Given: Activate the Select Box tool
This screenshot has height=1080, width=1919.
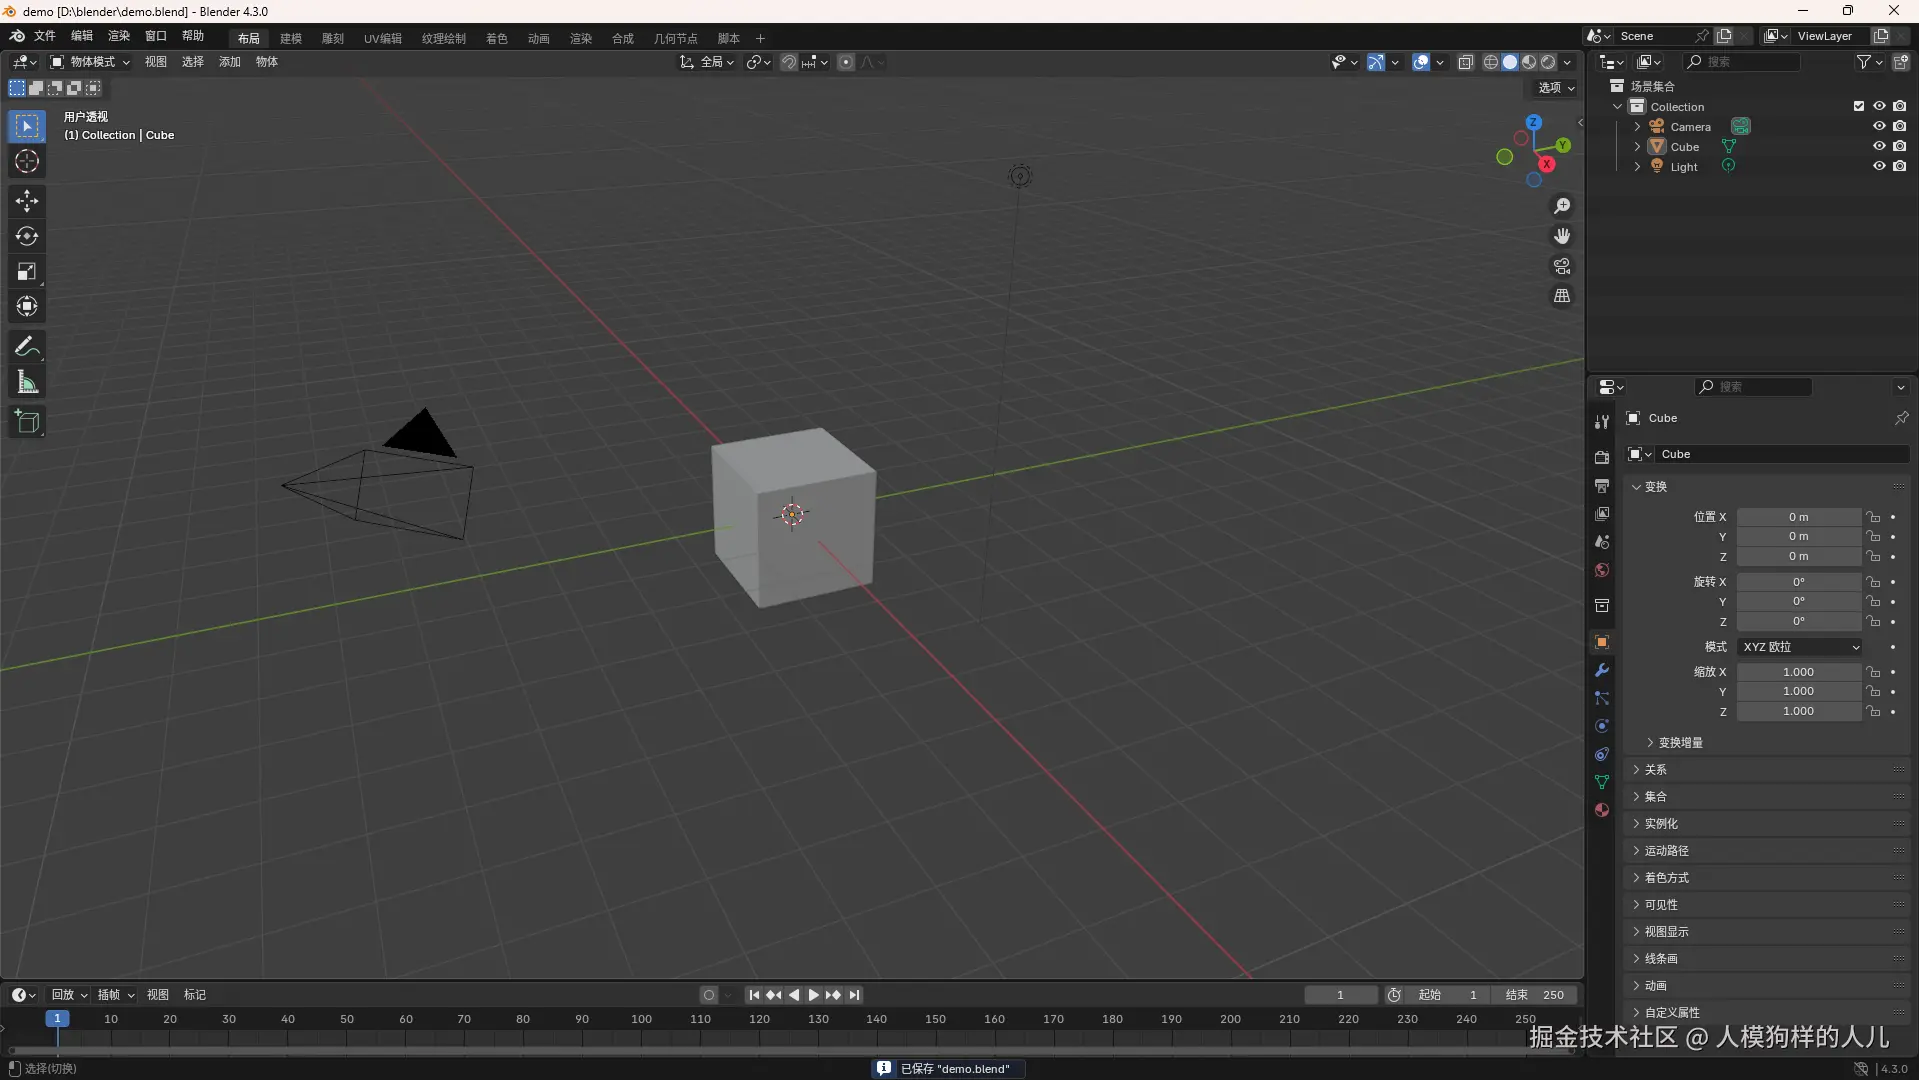Looking at the screenshot, I should (27, 126).
